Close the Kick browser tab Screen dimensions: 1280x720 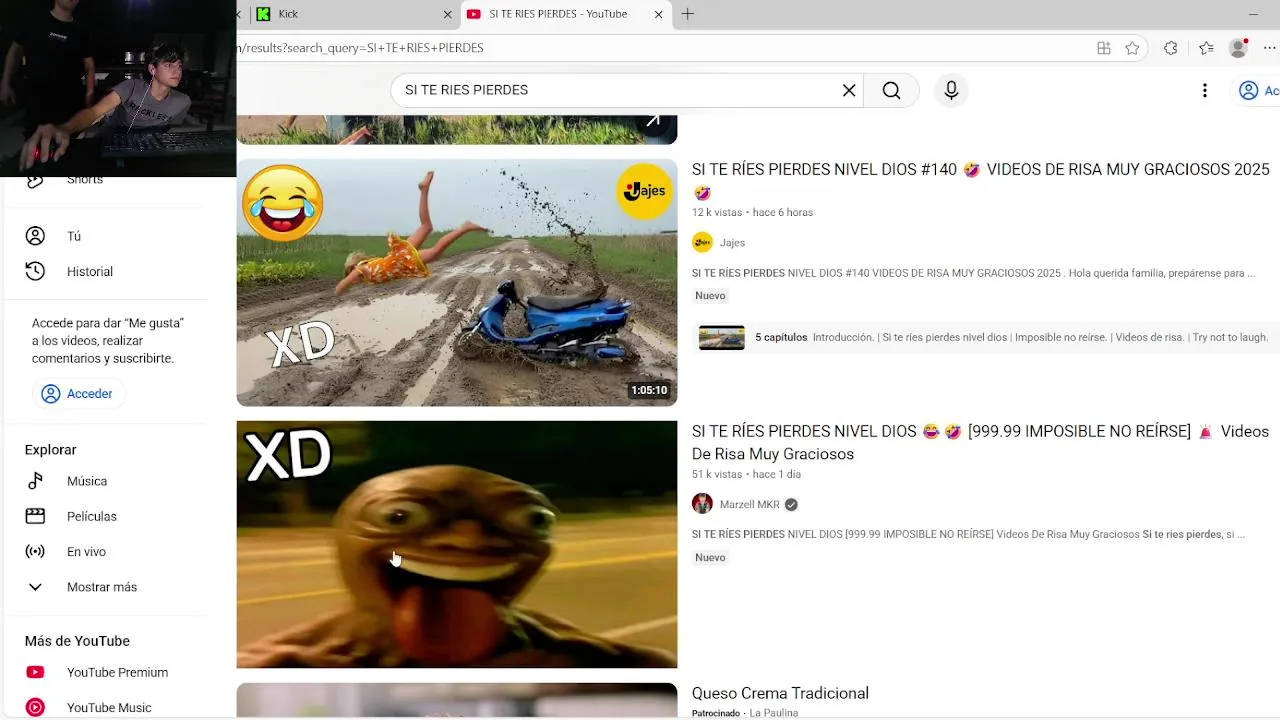[448, 14]
